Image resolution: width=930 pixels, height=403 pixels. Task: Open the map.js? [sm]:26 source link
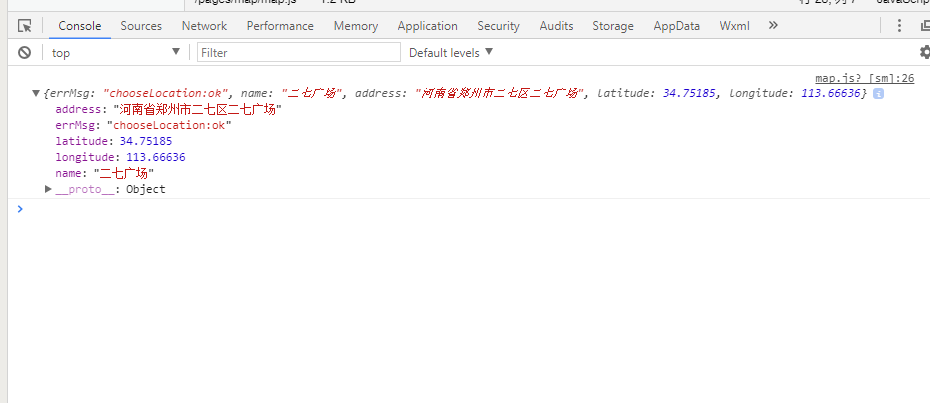click(x=865, y=78)
